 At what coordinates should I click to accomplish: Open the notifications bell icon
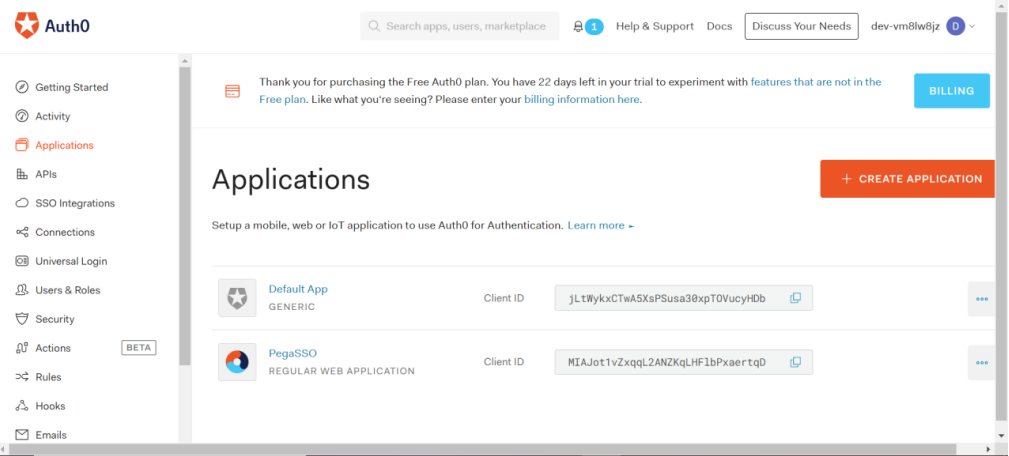coord(578,26)
